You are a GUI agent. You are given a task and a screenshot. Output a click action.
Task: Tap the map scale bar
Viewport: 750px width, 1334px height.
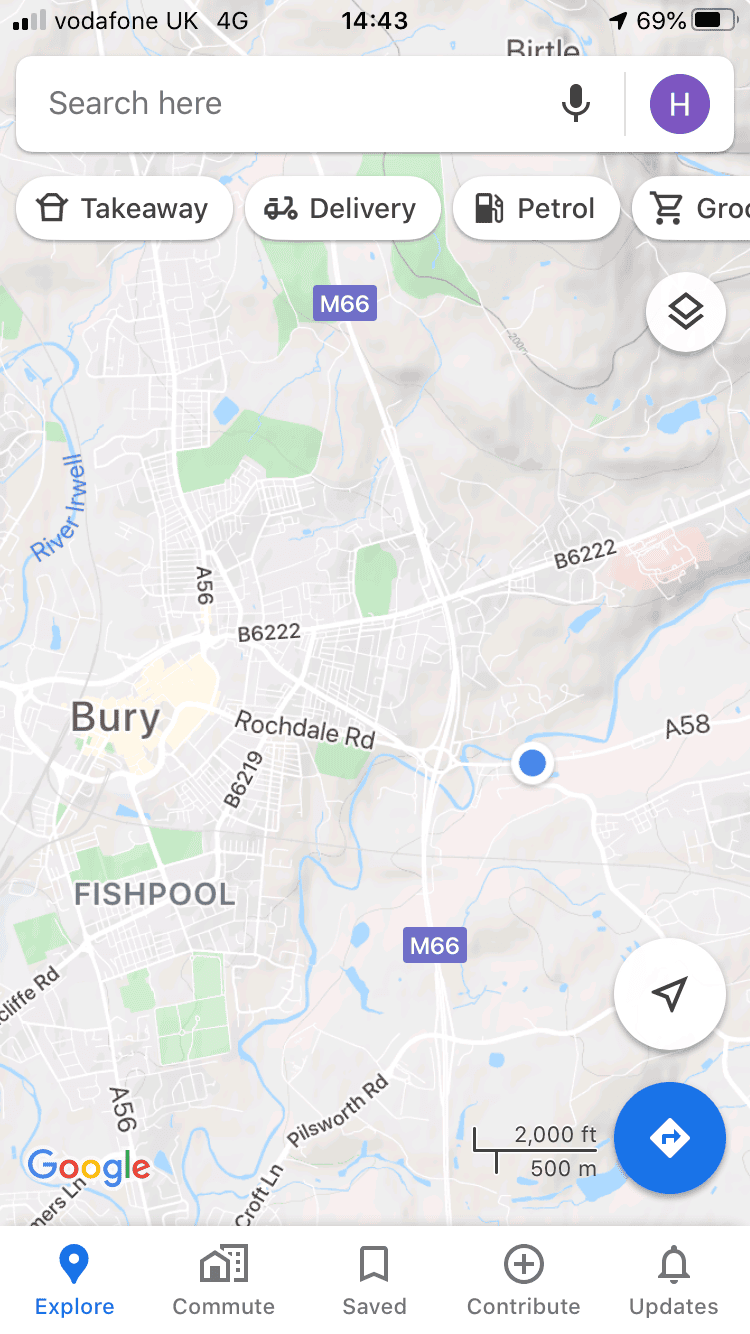coord(535,1151)
